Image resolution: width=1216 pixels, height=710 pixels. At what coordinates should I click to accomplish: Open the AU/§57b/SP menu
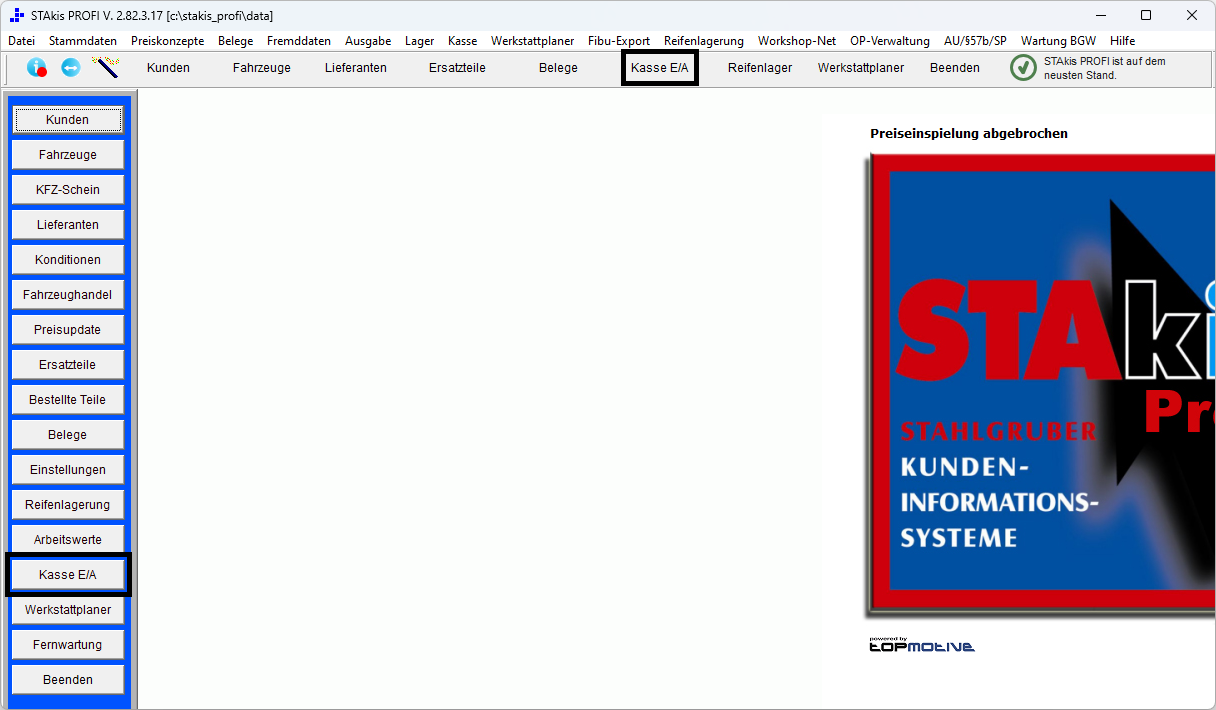point(975,41)
